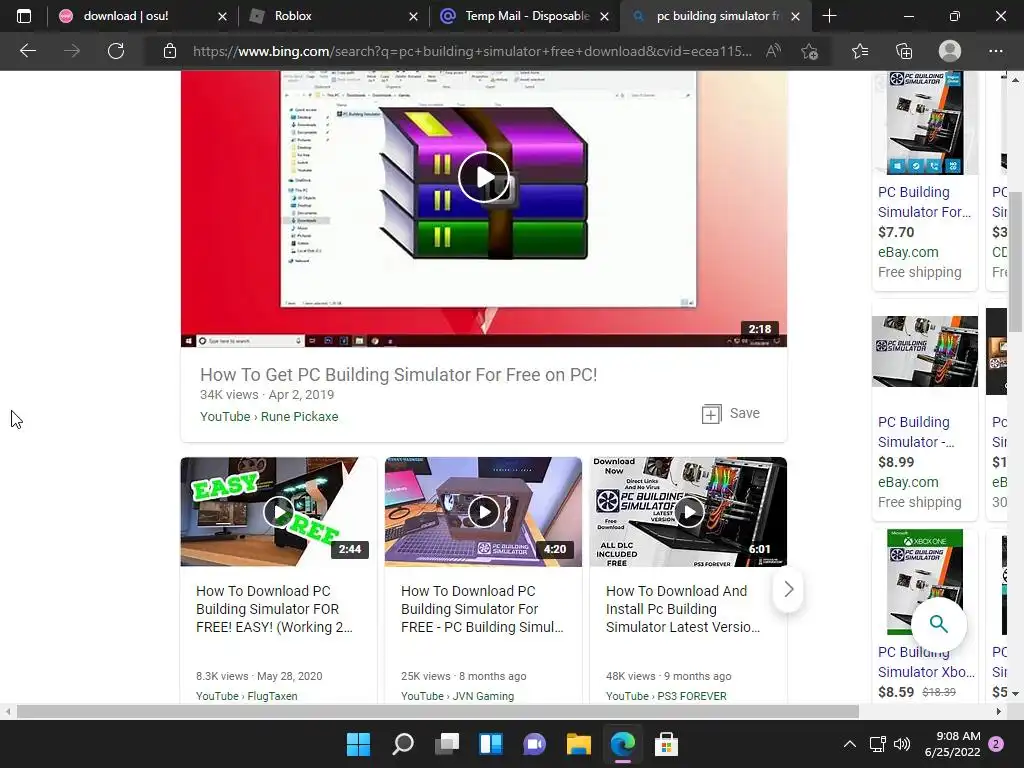Open the Favorites list

pyautogui.click(x=860, y=51)
